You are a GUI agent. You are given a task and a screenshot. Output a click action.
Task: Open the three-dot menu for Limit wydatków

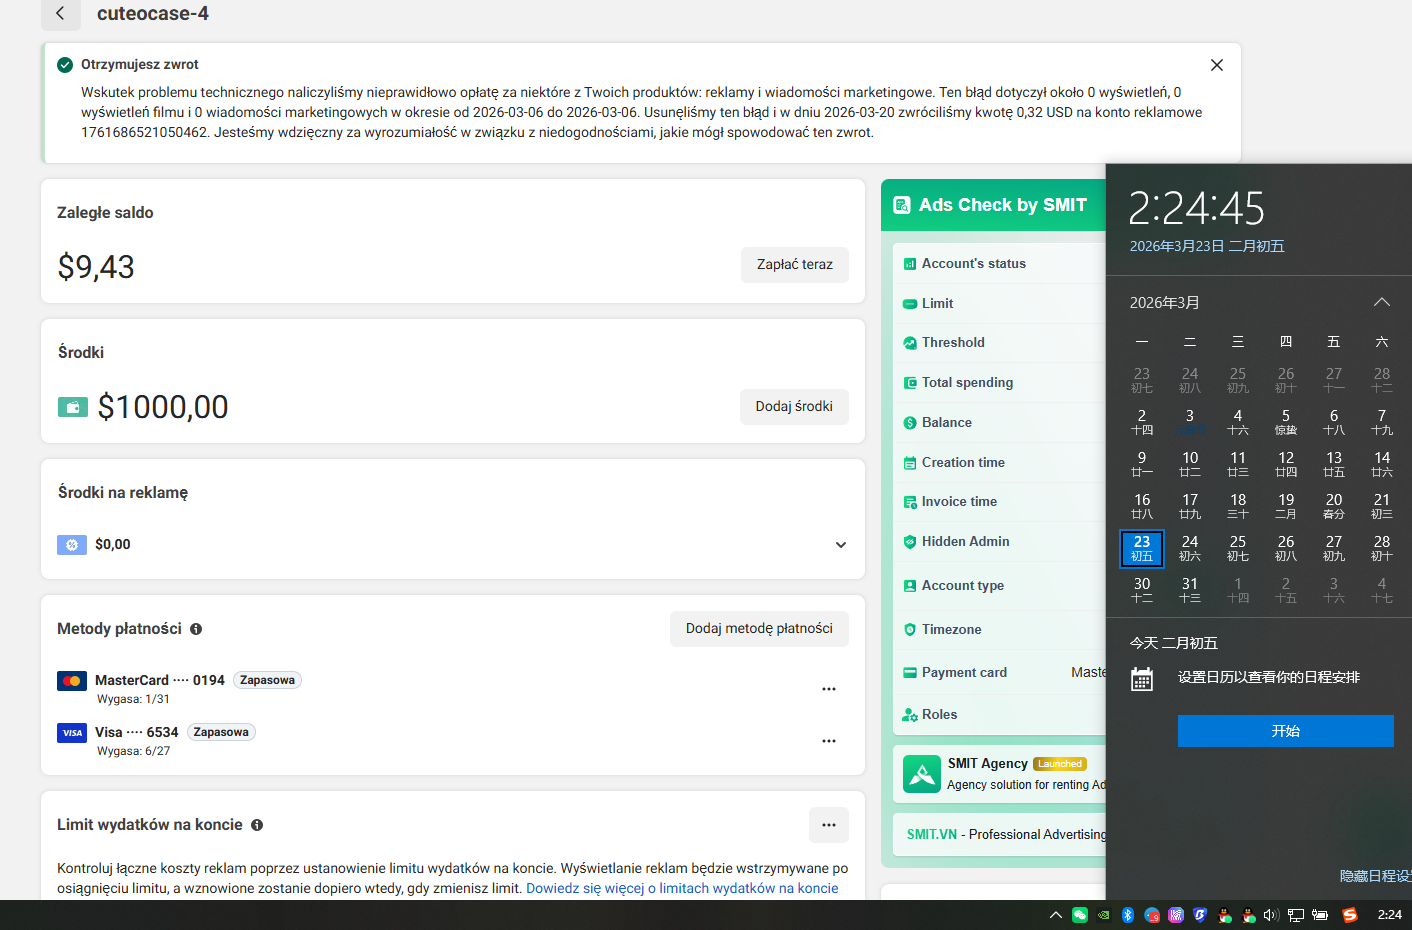click(828, 825)
